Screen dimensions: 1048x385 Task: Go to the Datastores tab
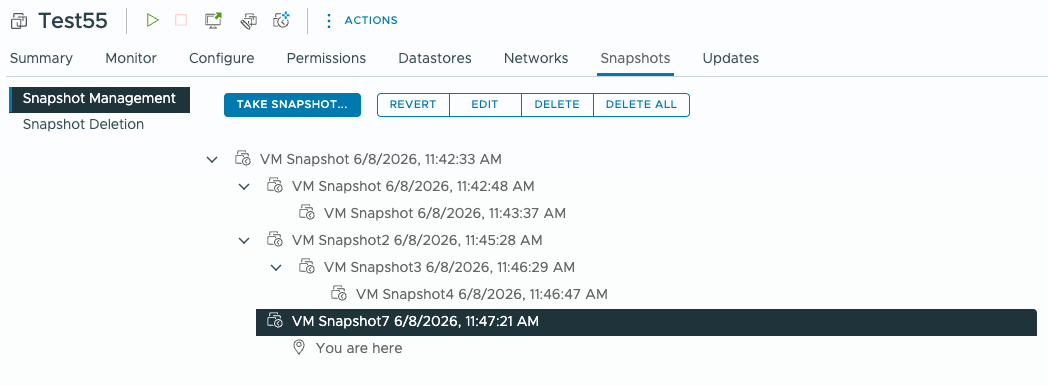(x=435, y=58)
